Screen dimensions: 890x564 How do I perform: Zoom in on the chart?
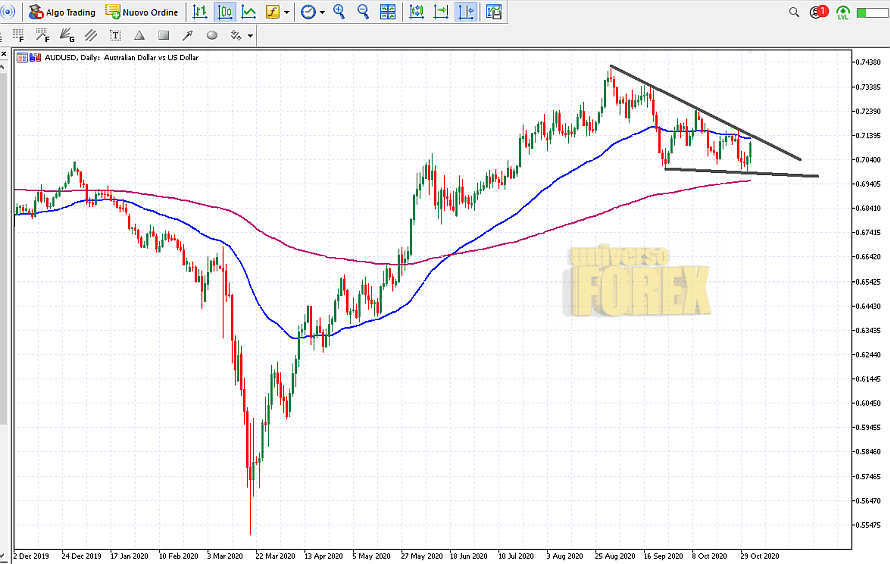pyautogui.click(x=339, y=12)
